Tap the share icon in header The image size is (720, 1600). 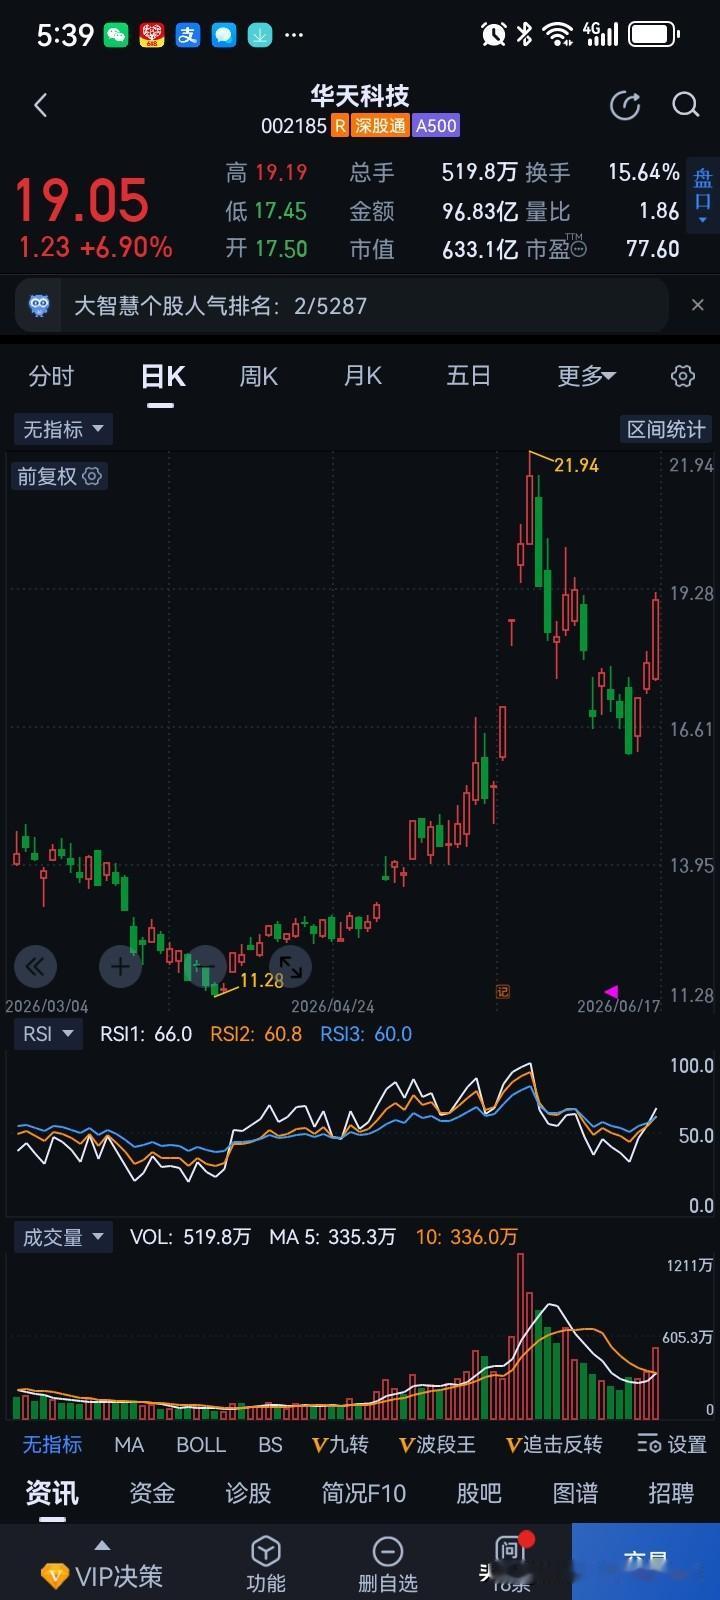click(625, 105)
